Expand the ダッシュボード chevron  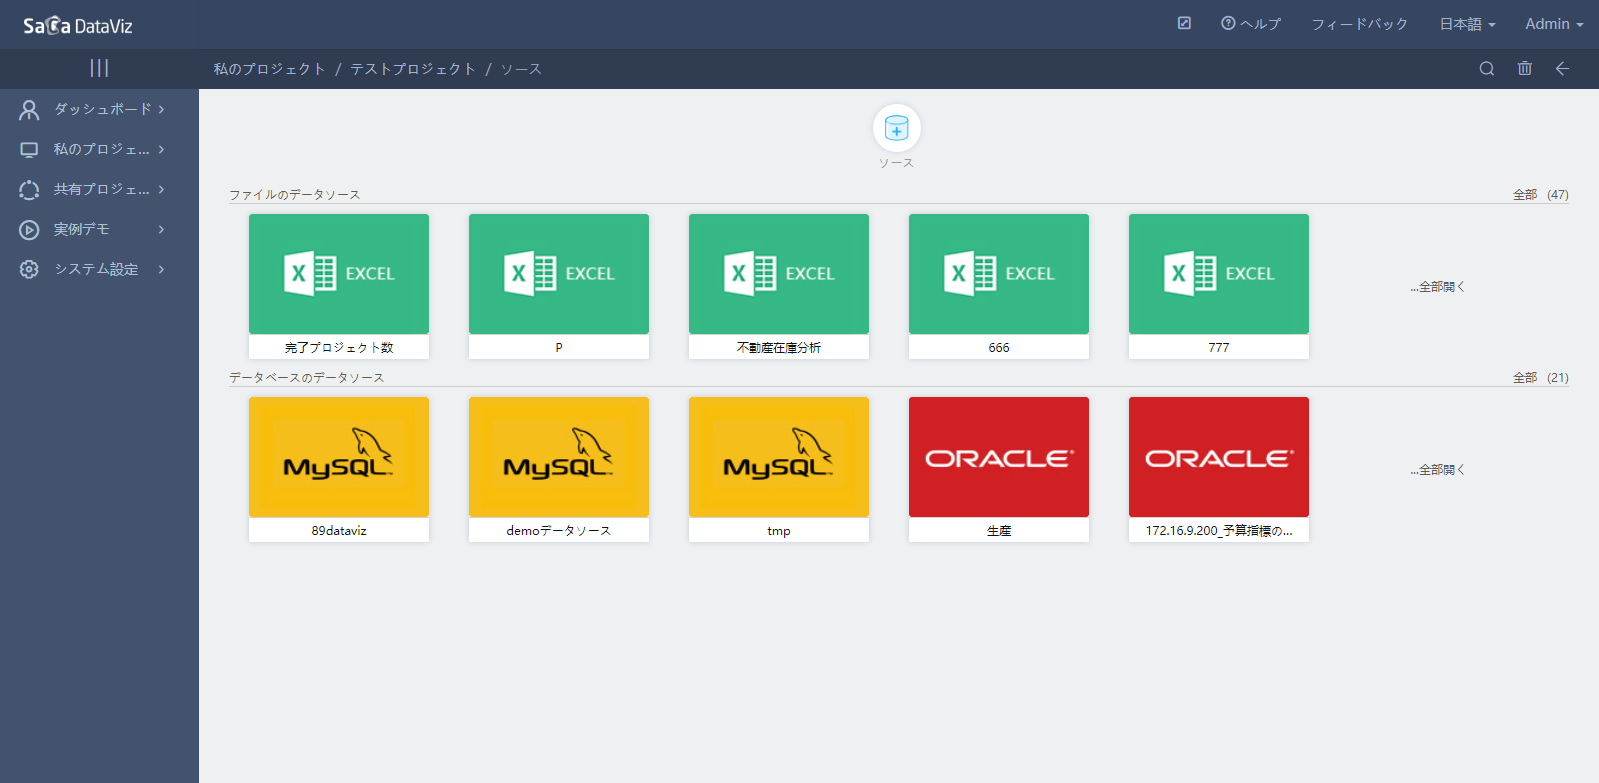coord(161,109)
